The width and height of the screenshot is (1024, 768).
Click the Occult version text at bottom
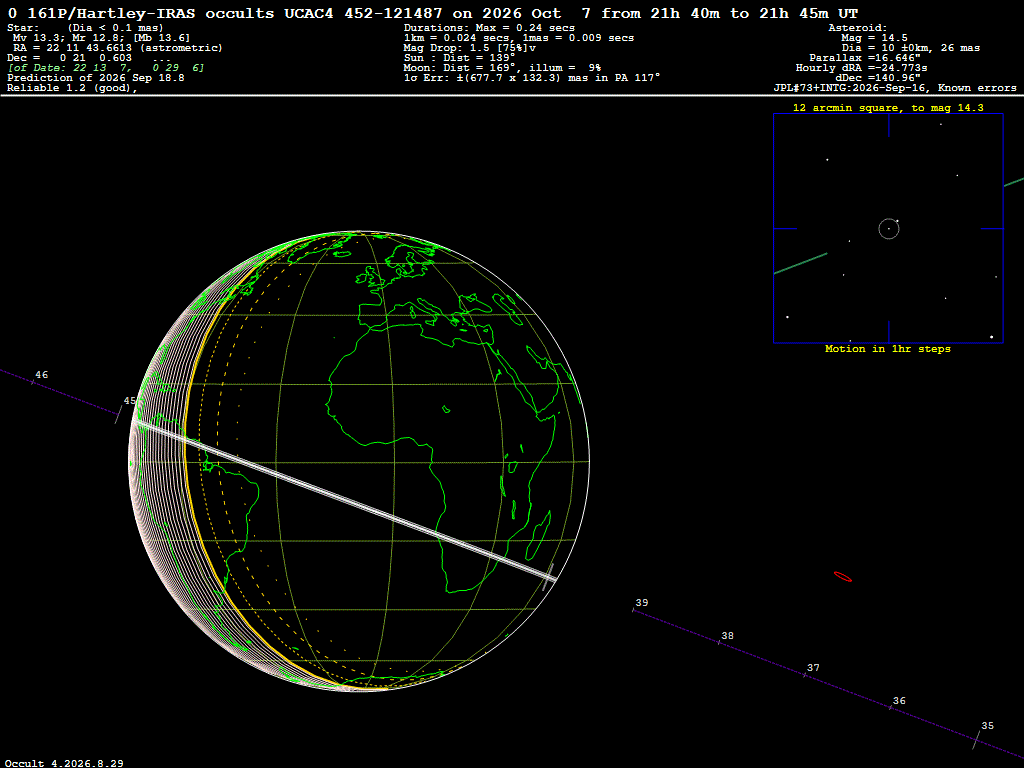[64, 763]
